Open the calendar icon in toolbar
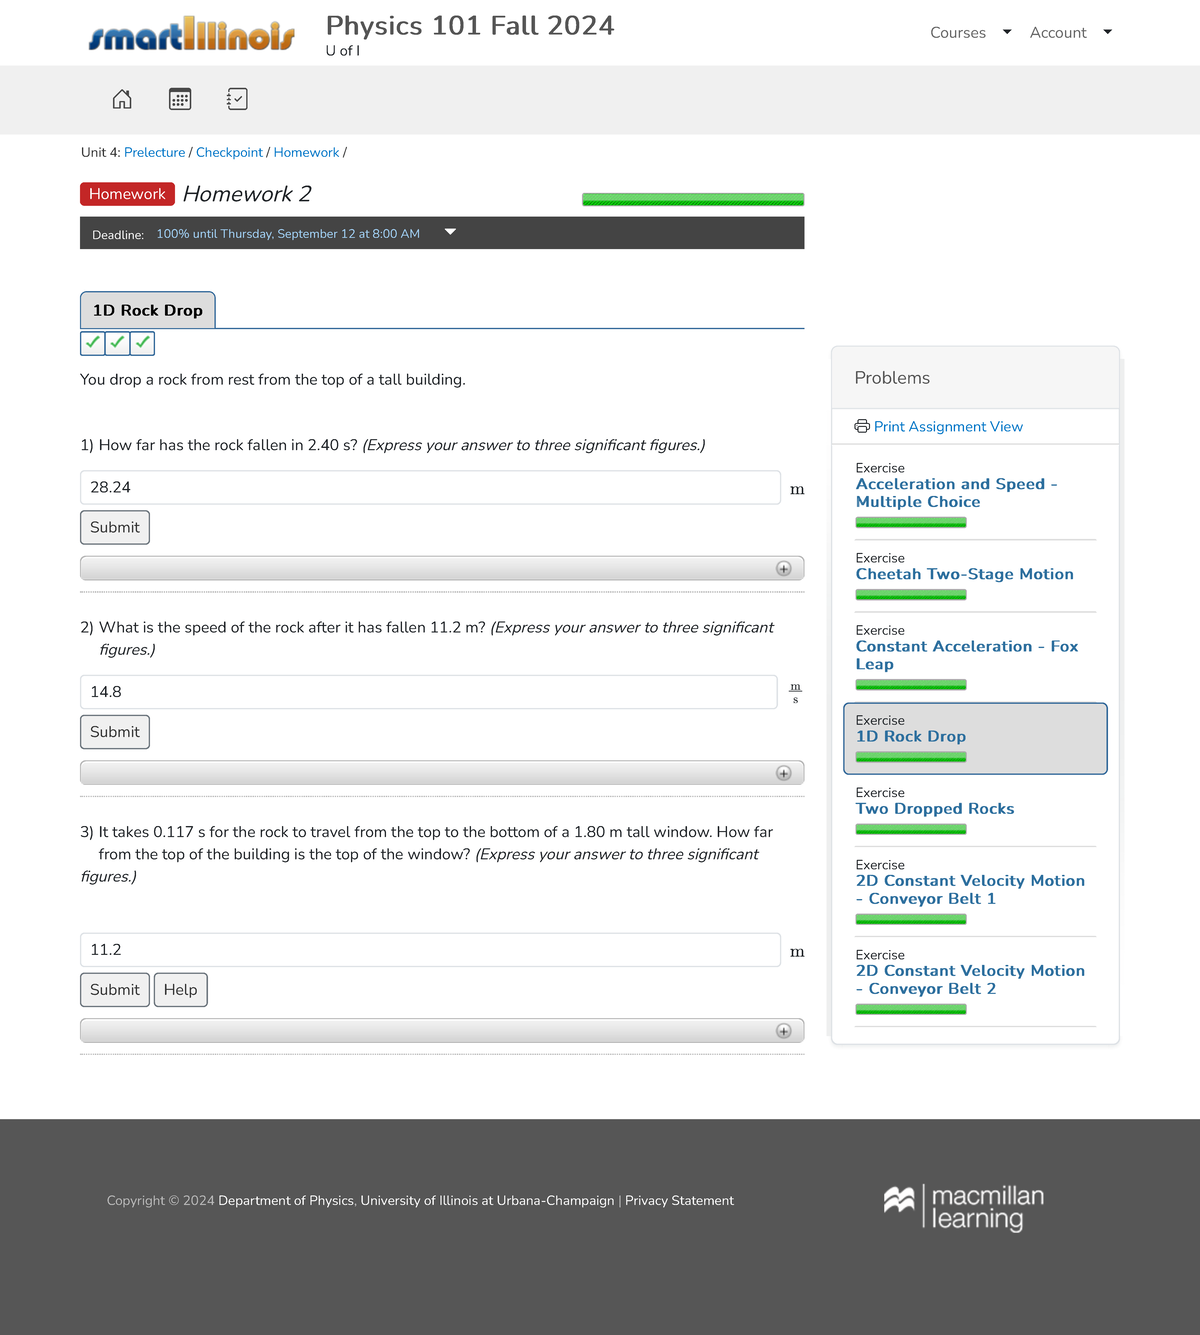The height and width of the screenshot is (1335, 1200). click(180, 99)
